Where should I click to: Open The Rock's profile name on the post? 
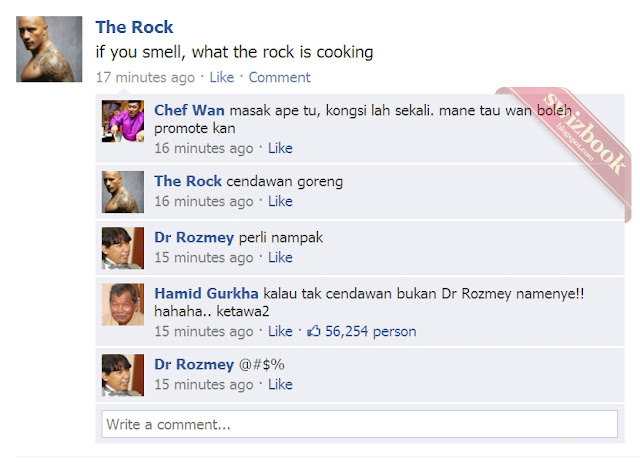tap(134, 27)
